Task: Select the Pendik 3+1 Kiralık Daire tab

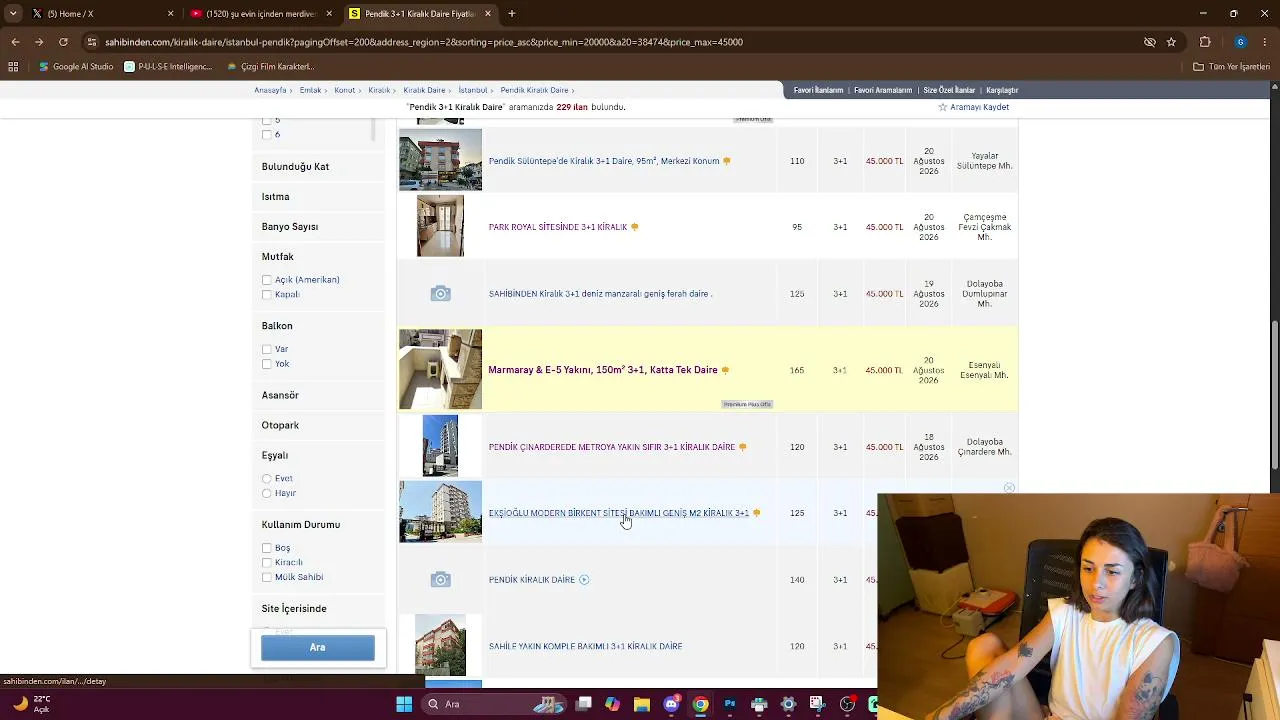Action: point(420,14)
